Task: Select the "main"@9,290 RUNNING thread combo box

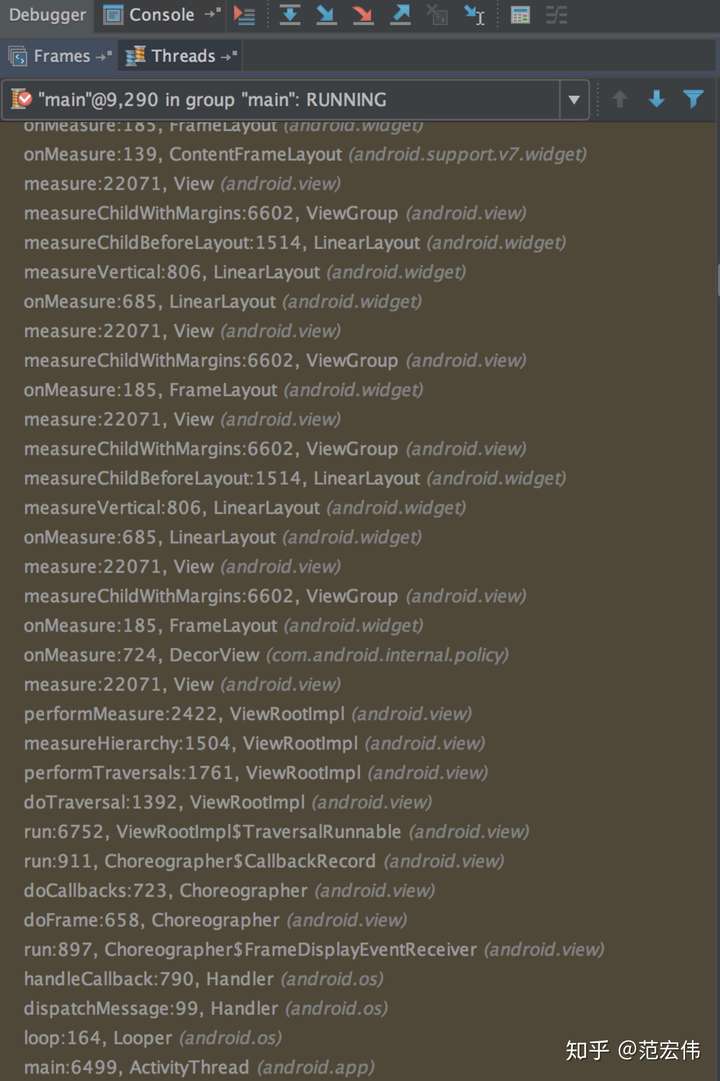Action: [x=280, y=100]
